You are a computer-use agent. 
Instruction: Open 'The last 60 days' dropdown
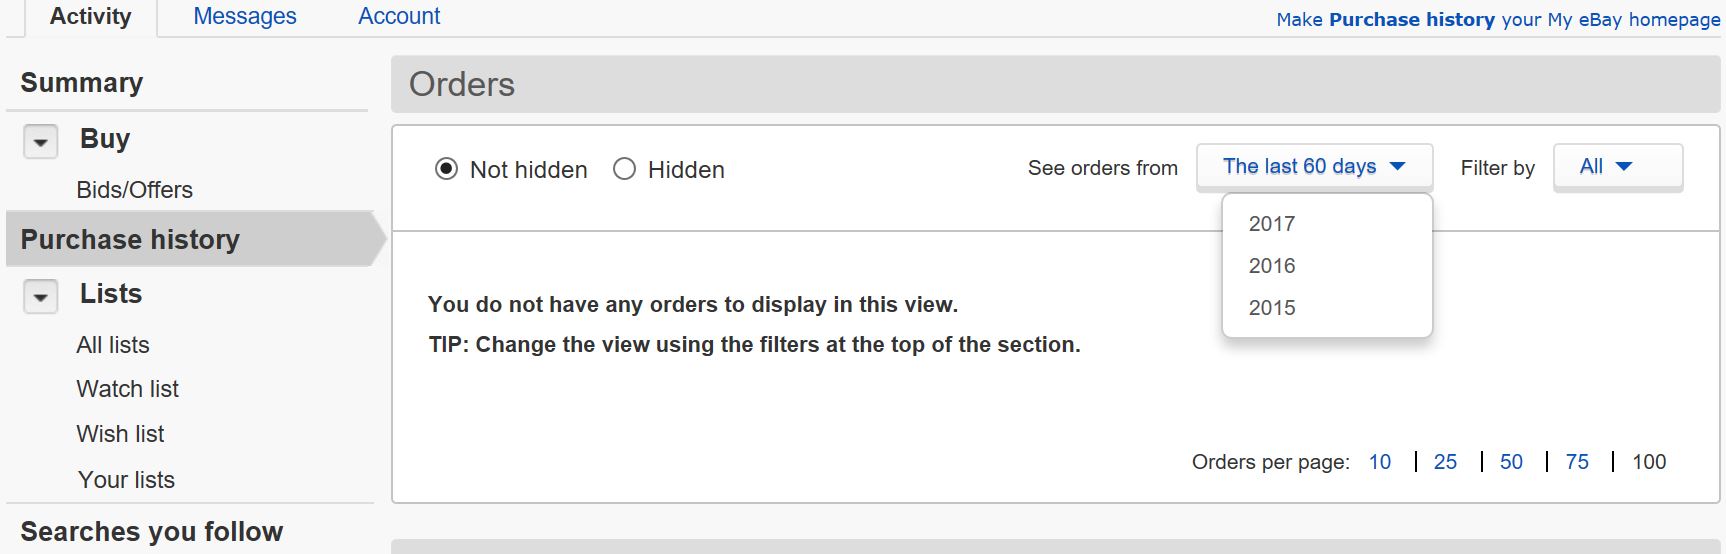point(1313,167)
